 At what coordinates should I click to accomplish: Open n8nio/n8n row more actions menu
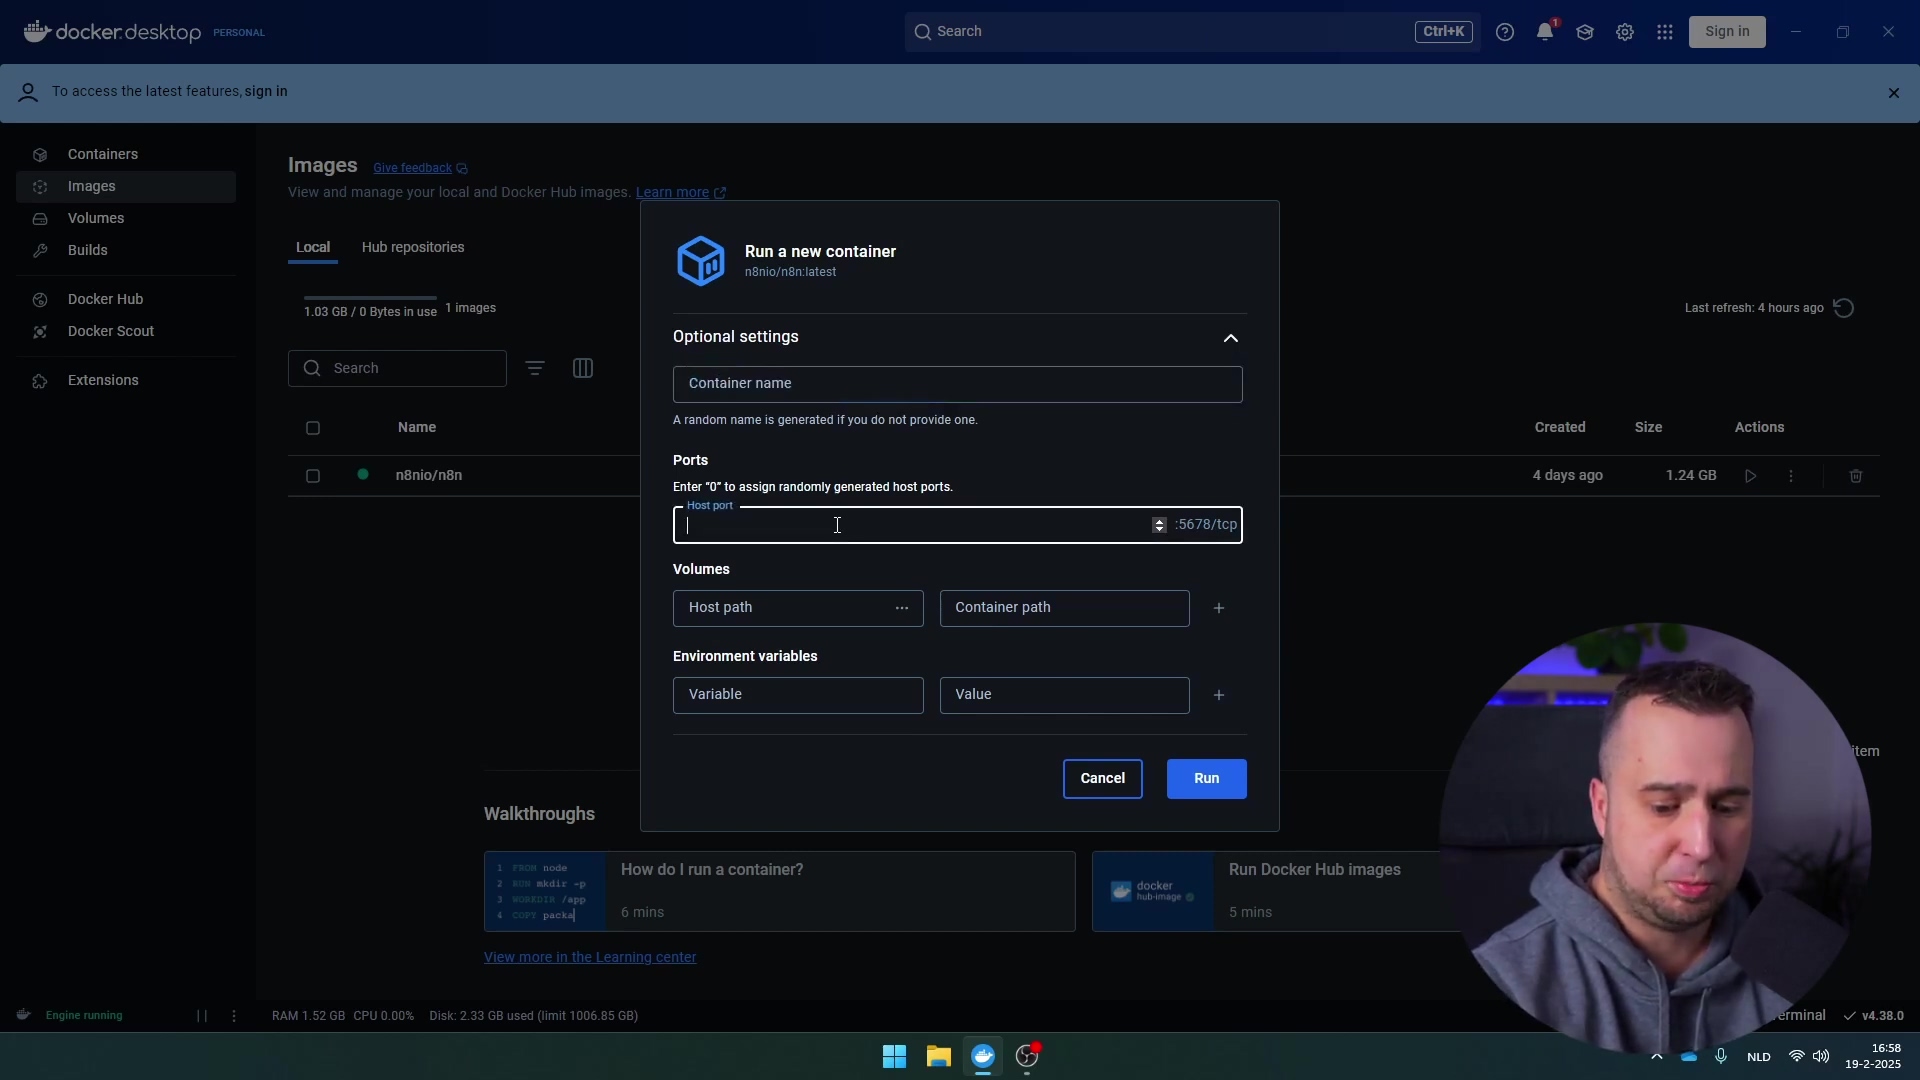click(x=1791, y=477)
